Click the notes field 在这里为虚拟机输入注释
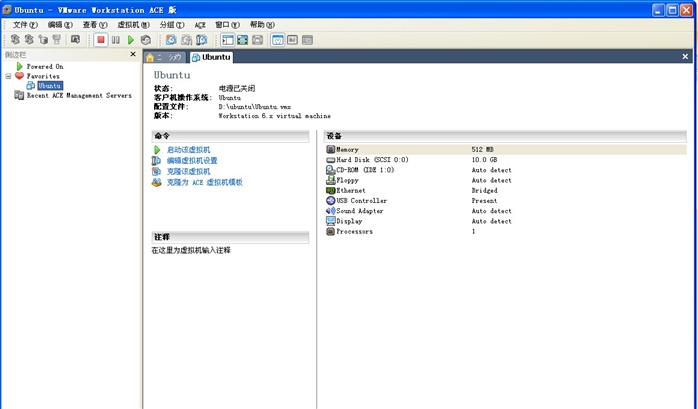The width and height of the screenshot is (698, 409). click(x=191, y=251)
